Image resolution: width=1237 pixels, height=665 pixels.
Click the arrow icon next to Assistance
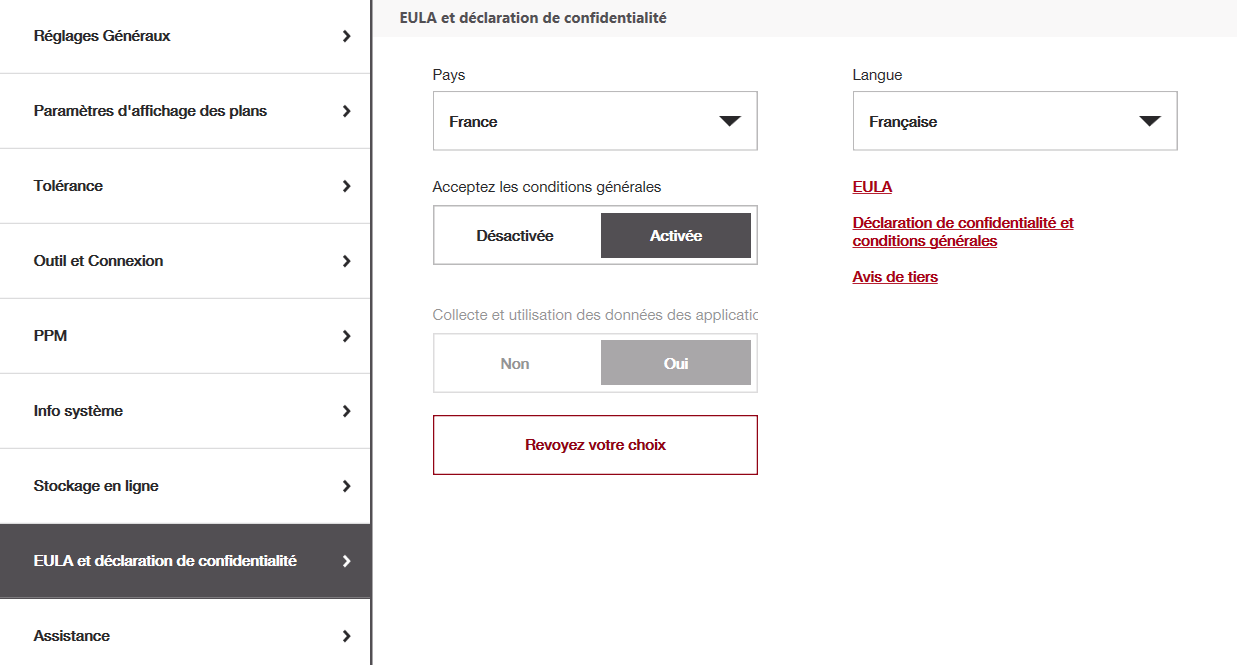346,636
